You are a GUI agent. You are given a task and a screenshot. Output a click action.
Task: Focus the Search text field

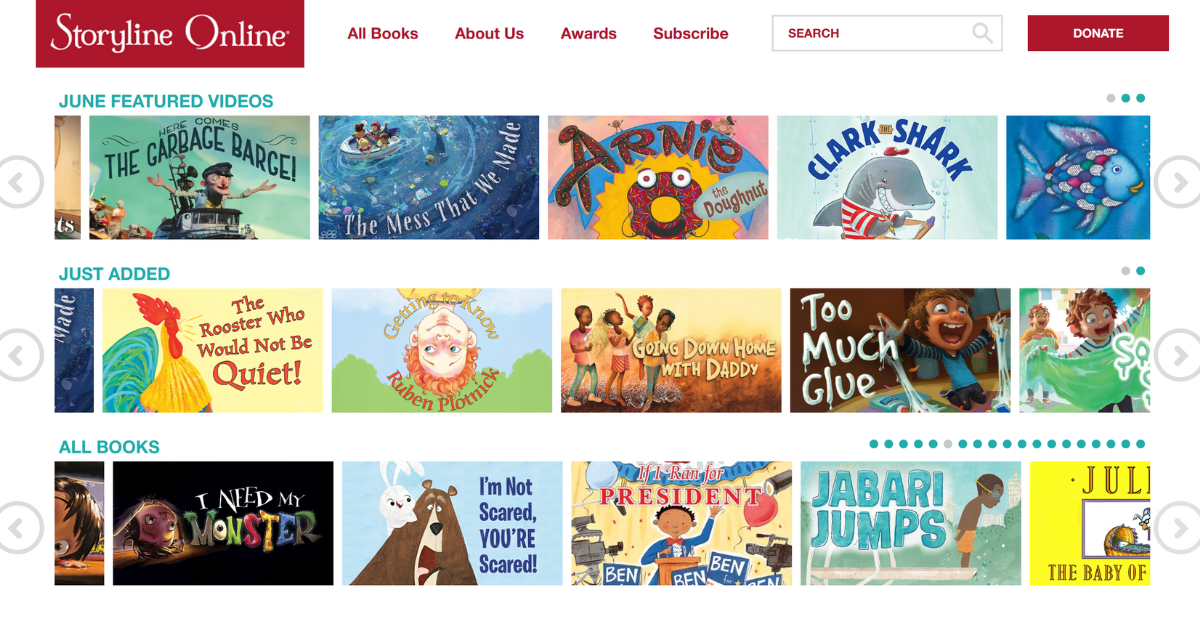point(887,33)
